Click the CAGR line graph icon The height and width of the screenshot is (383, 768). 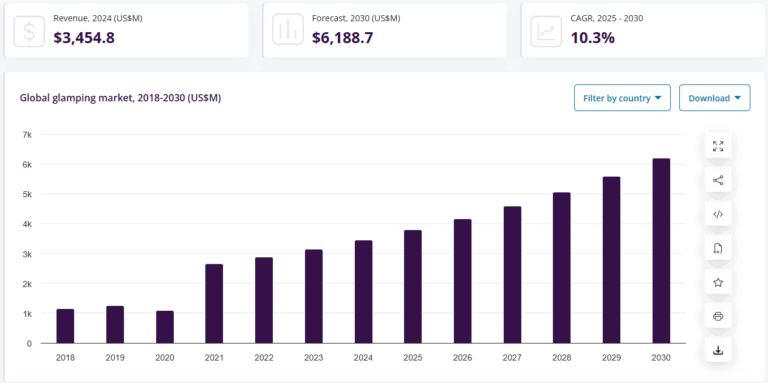pyautogui.click(x=546, y=31)
